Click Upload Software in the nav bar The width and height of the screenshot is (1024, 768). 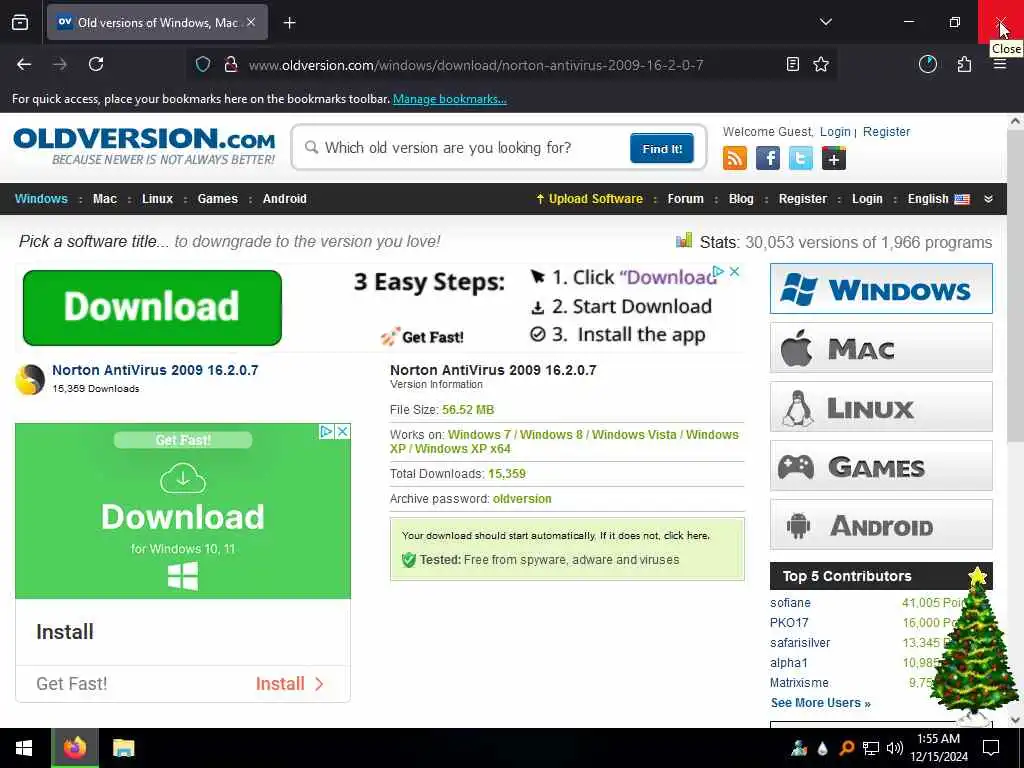[x=590, y=199]
